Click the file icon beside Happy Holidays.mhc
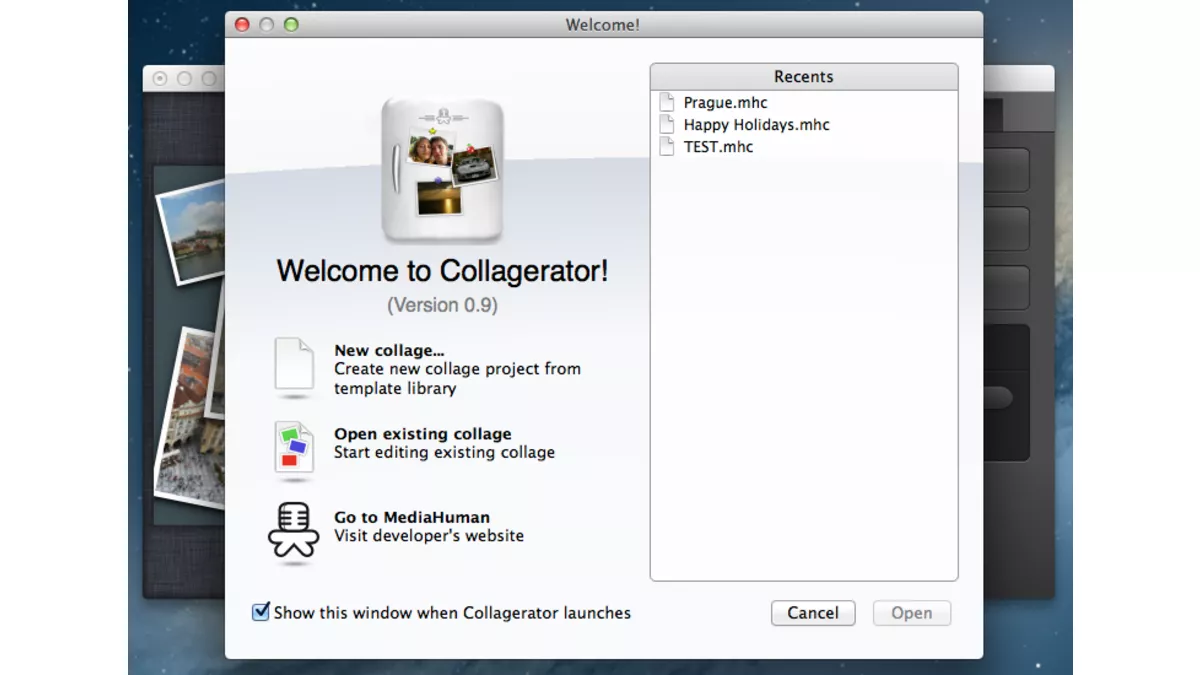The image size is (1200, 675). (668, 124)
